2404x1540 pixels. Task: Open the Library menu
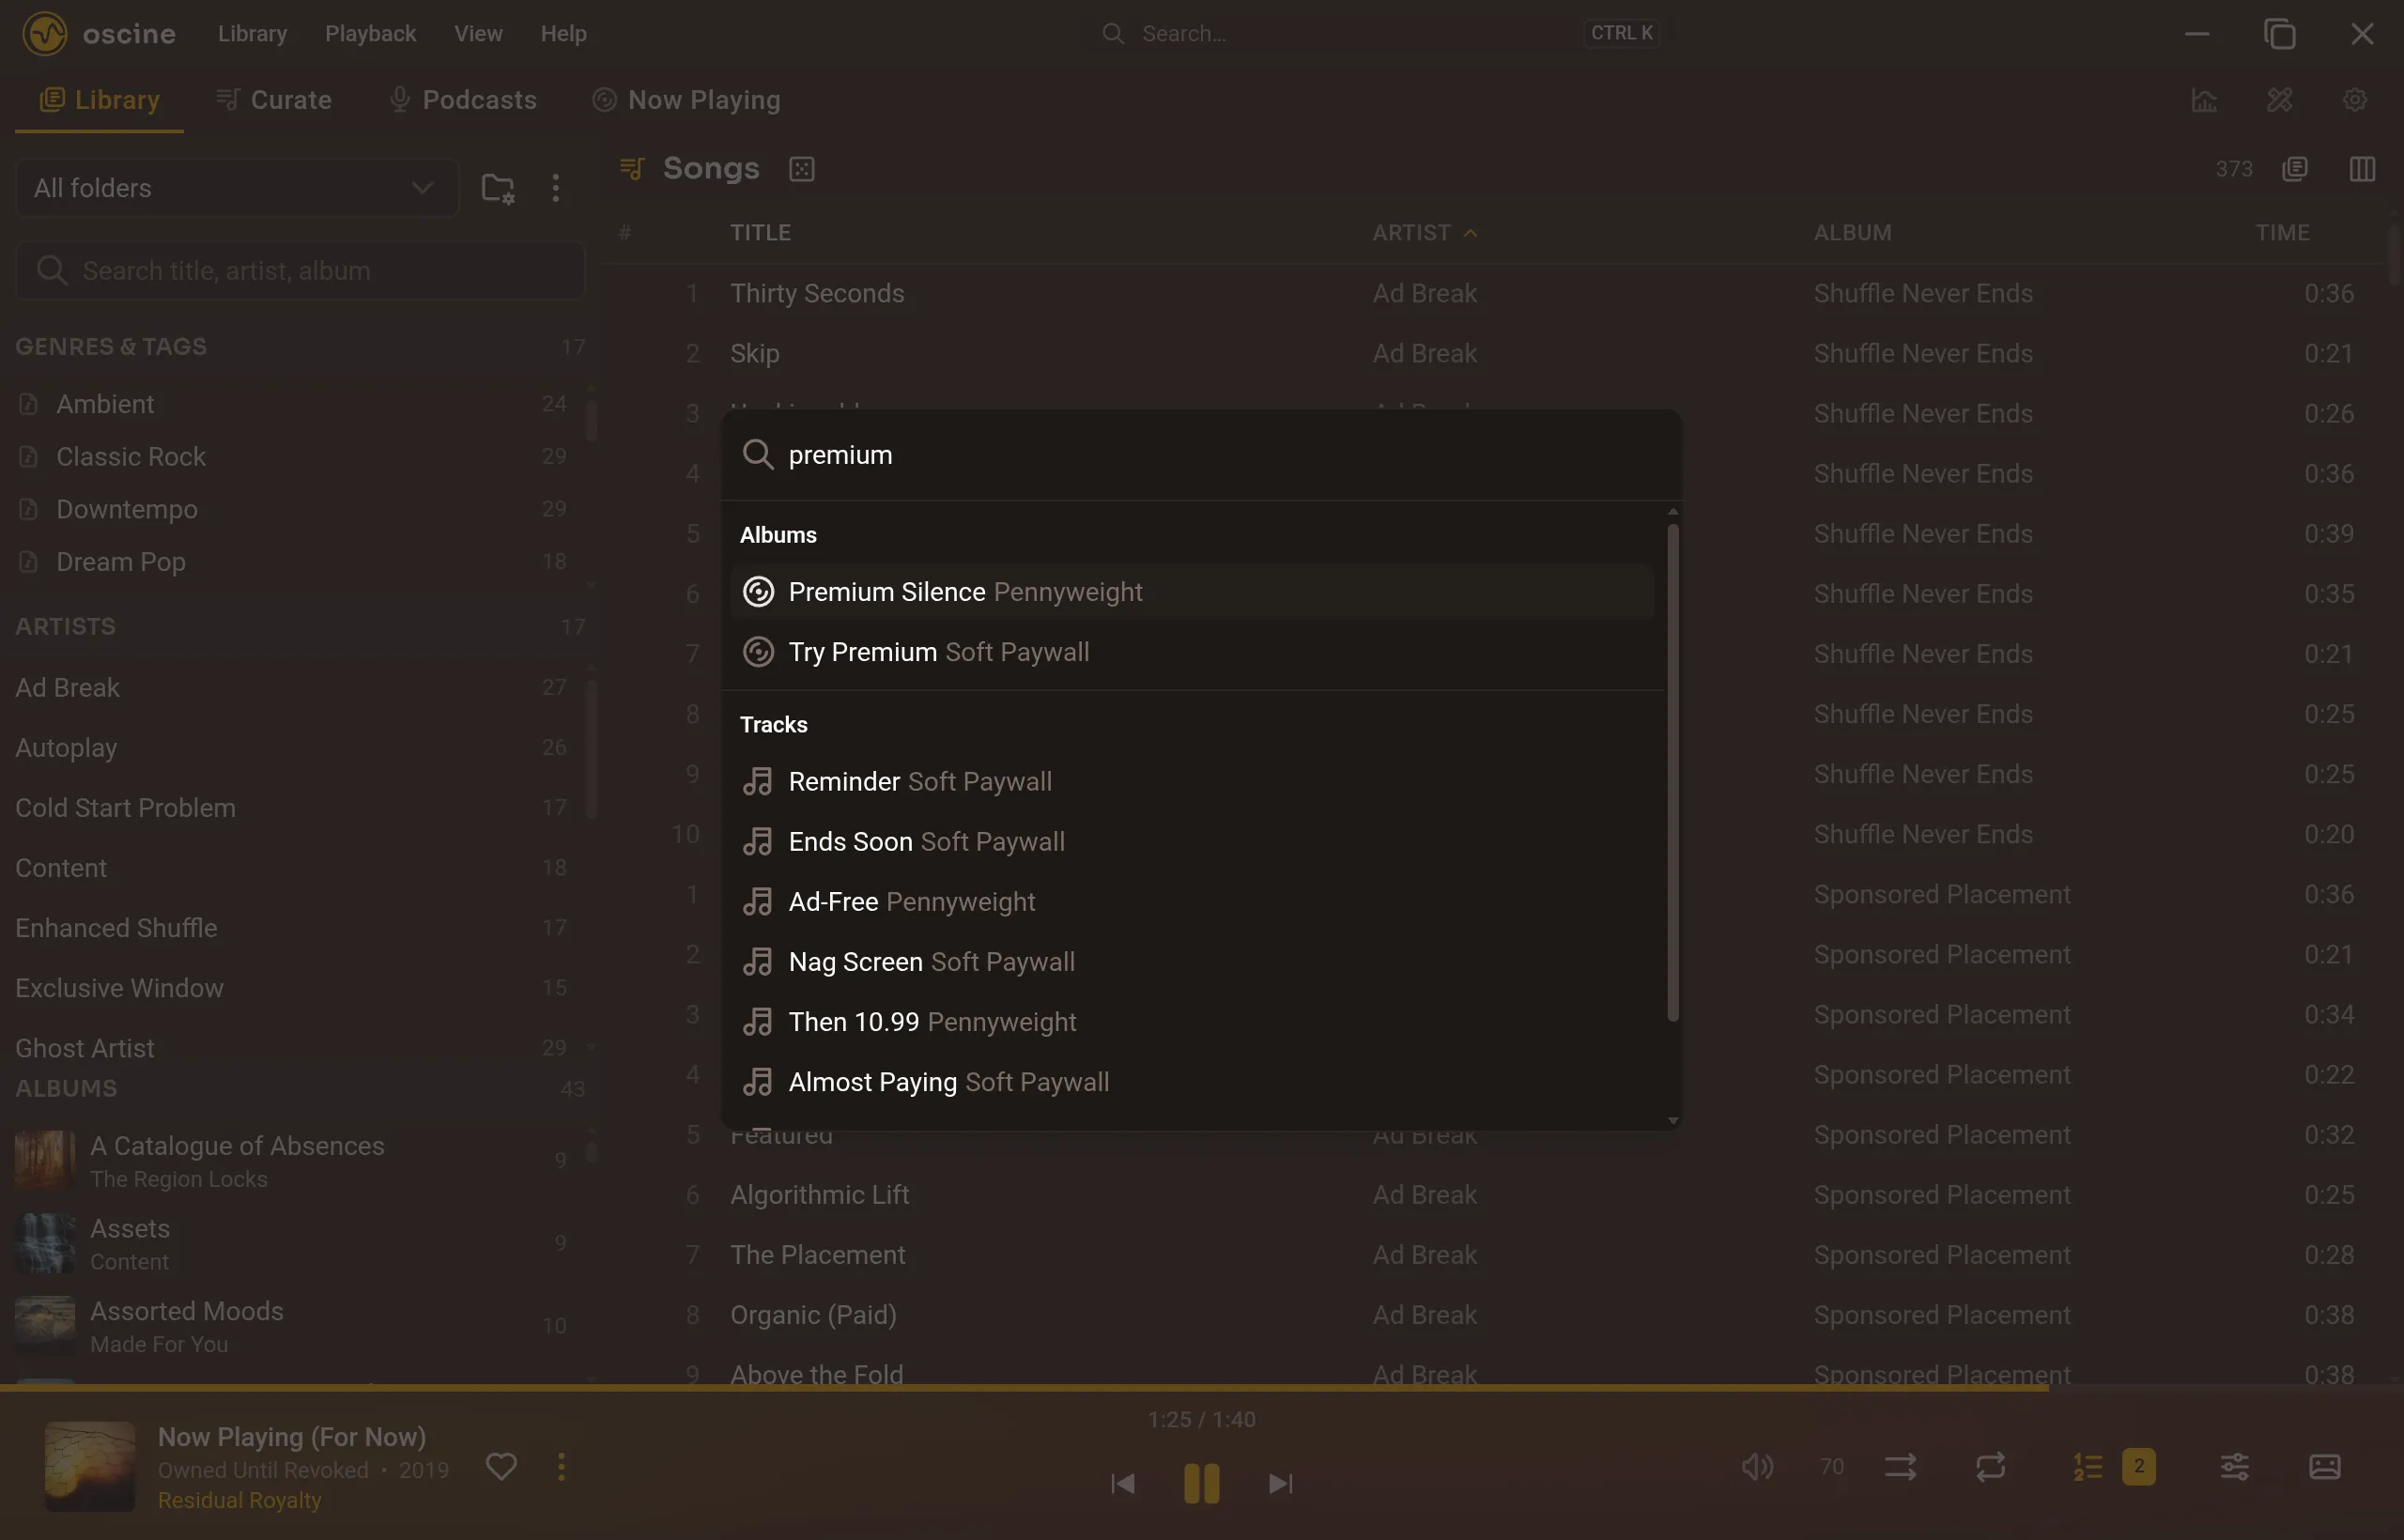coord(252,33)
